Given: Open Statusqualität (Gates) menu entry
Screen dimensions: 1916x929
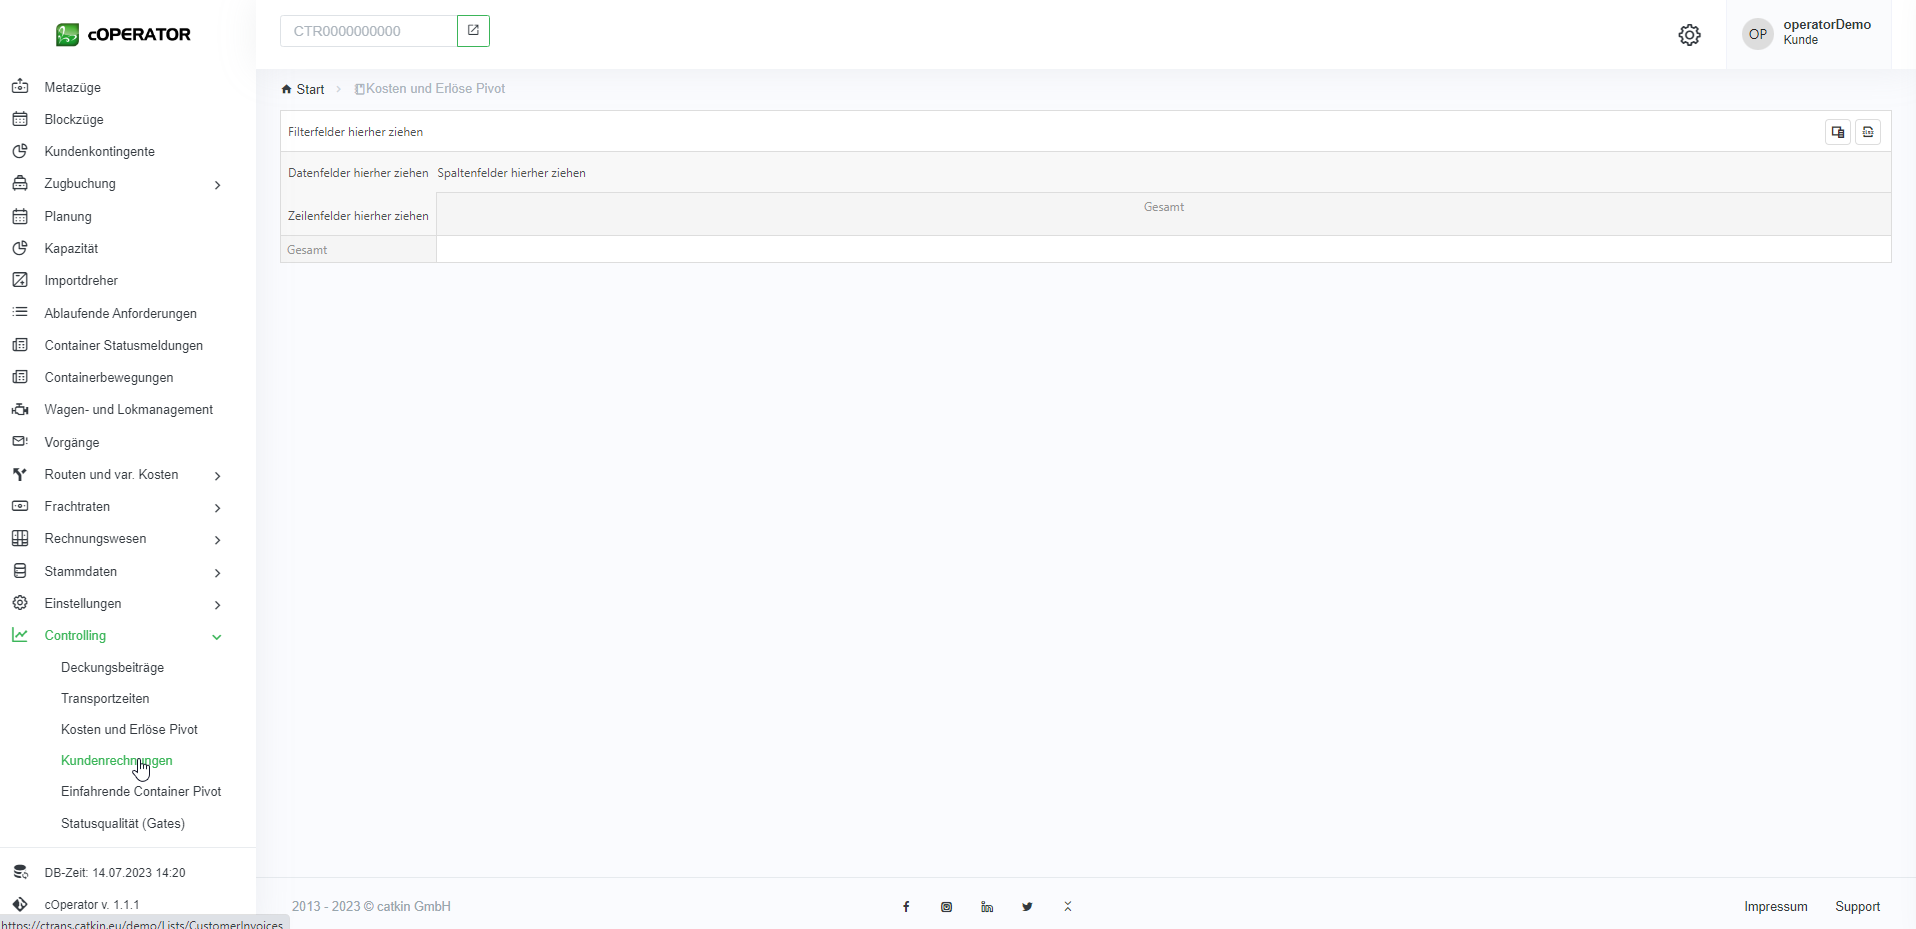Looking at the screenshot, I should [123, 824].
